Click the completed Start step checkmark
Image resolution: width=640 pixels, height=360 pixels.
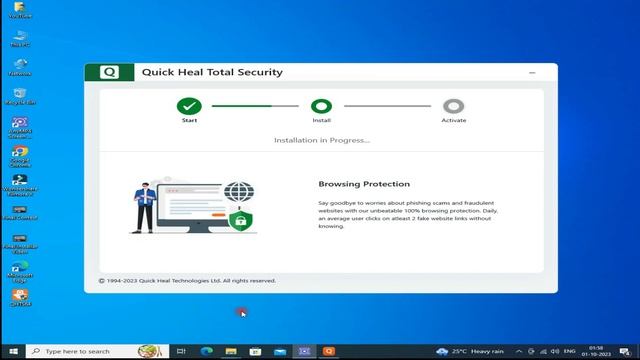(189, 106)
